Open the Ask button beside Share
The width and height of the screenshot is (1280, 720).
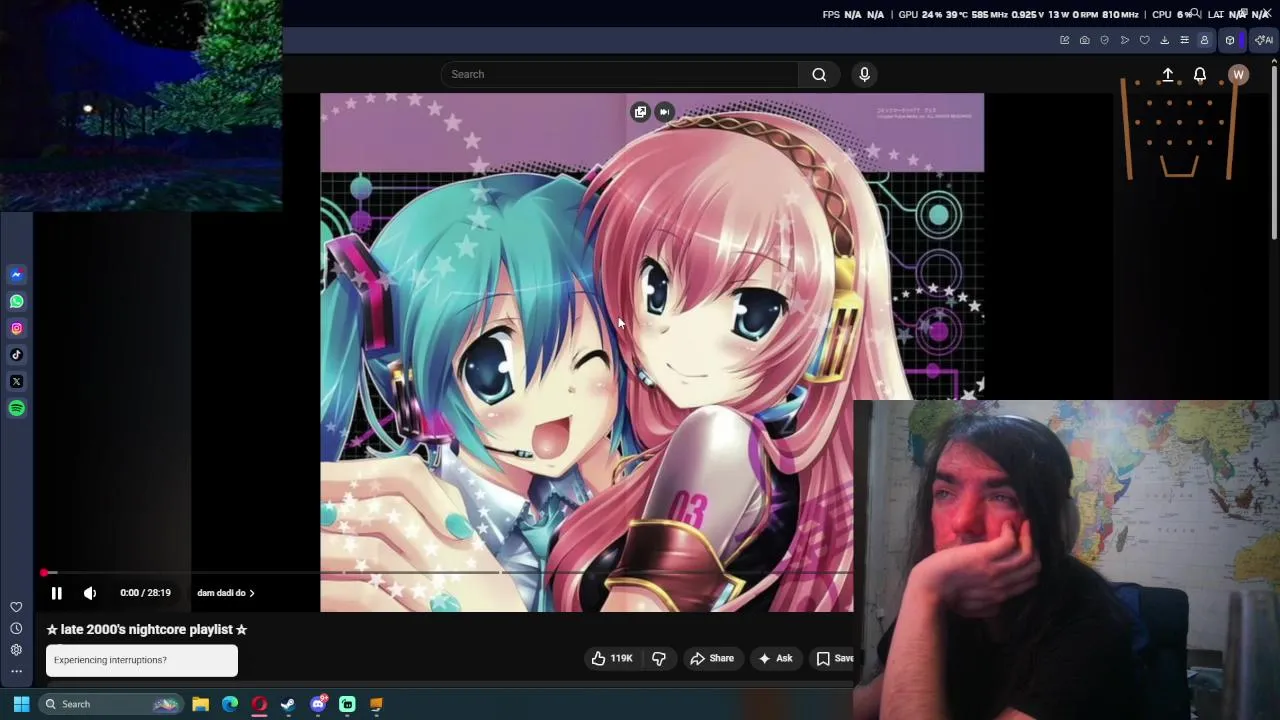pyautogui.click(x=776, y=658)
